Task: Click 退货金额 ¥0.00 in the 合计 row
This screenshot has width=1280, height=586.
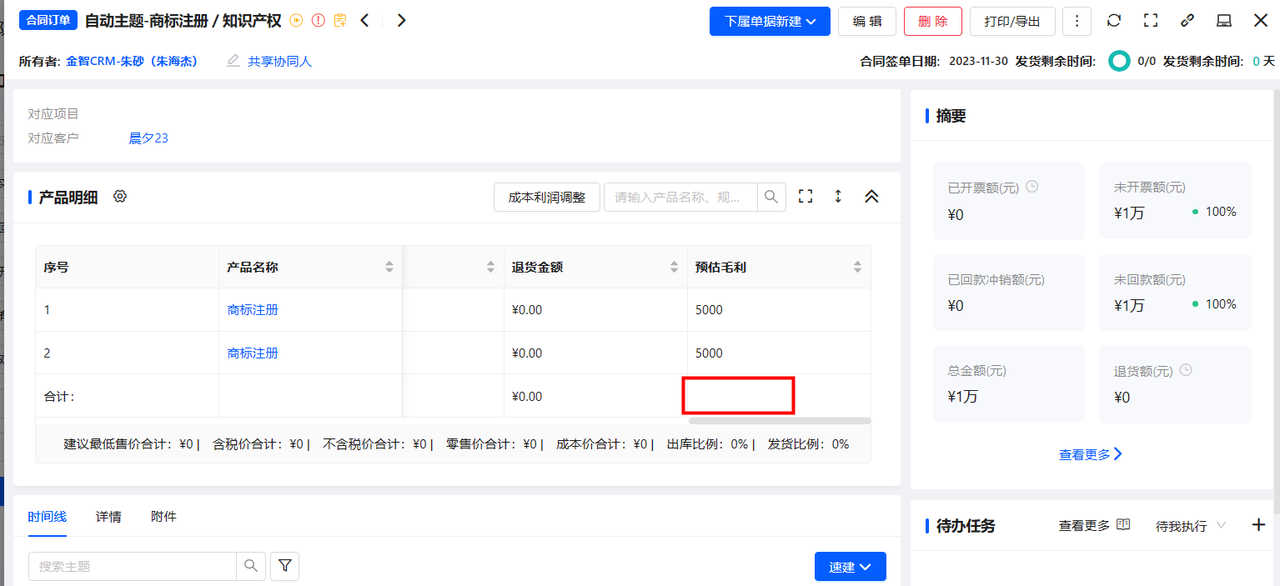Action: click(527, 396)
